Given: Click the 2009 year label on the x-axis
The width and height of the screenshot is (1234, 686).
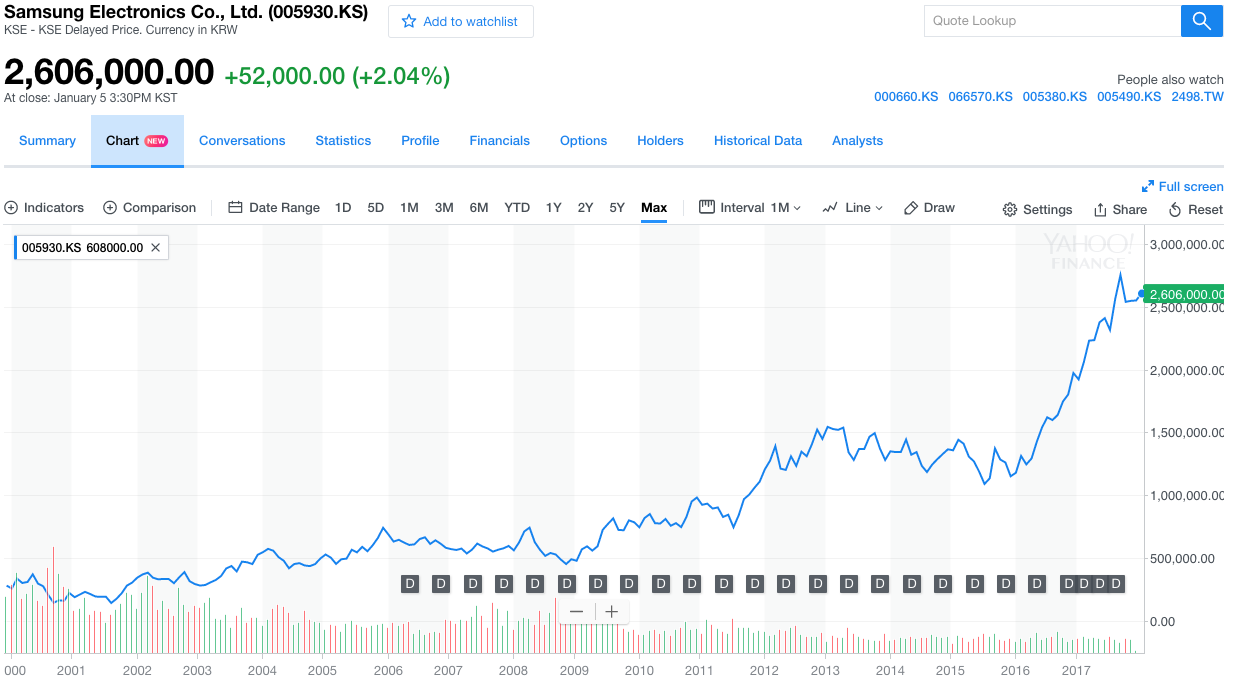Looking at the screenshot, I should 574,671.
